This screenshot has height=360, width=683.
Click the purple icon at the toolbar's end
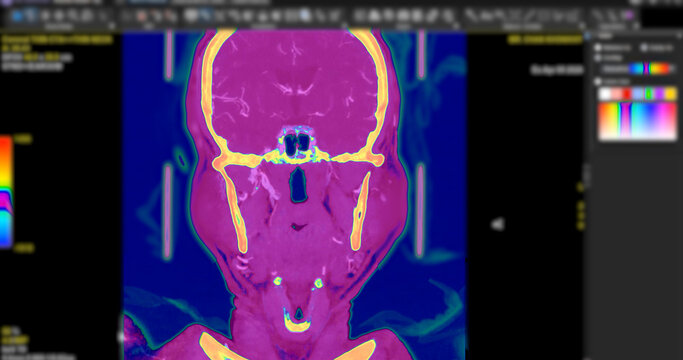click(x=629, y=16)
